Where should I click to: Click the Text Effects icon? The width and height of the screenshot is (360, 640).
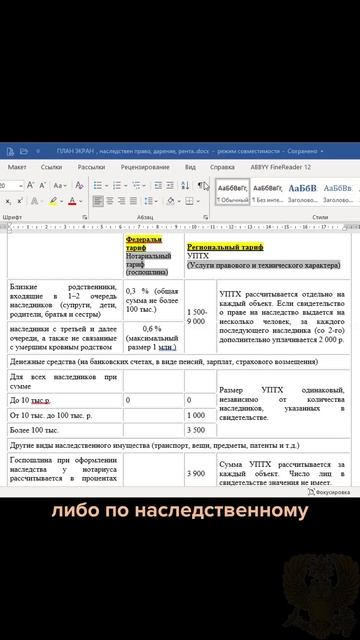(x=34, y=201)
